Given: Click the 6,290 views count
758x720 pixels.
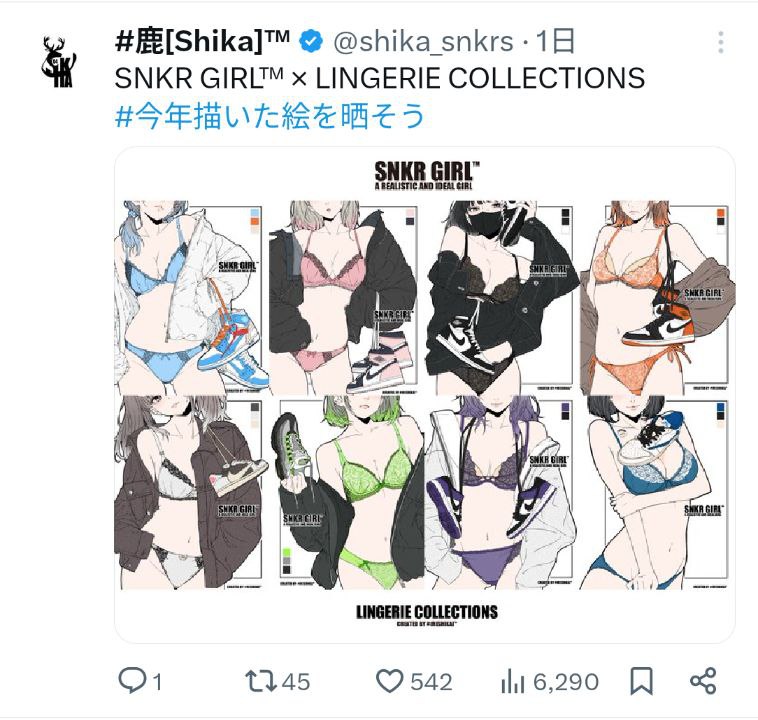Looking at the screenshot, I should coord(566,682).
